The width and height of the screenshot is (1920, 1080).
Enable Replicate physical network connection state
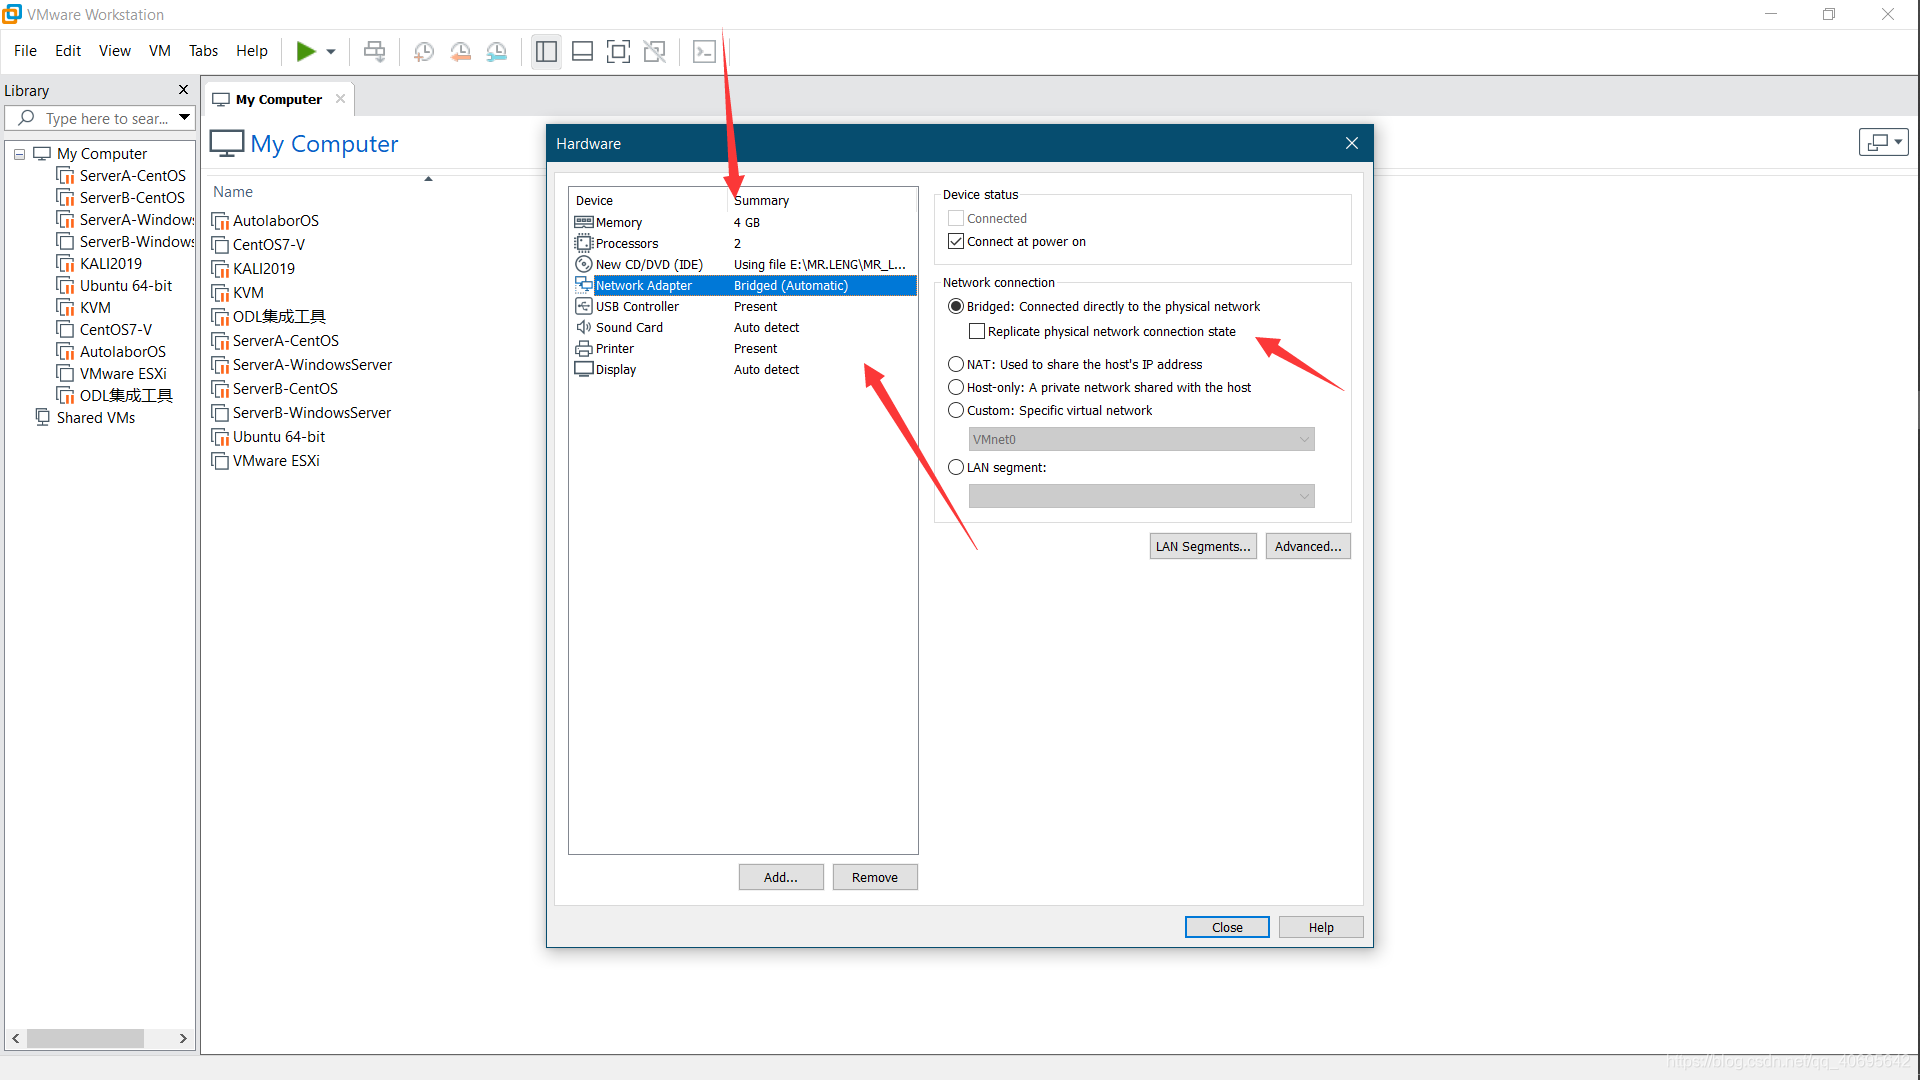(977, 332)
